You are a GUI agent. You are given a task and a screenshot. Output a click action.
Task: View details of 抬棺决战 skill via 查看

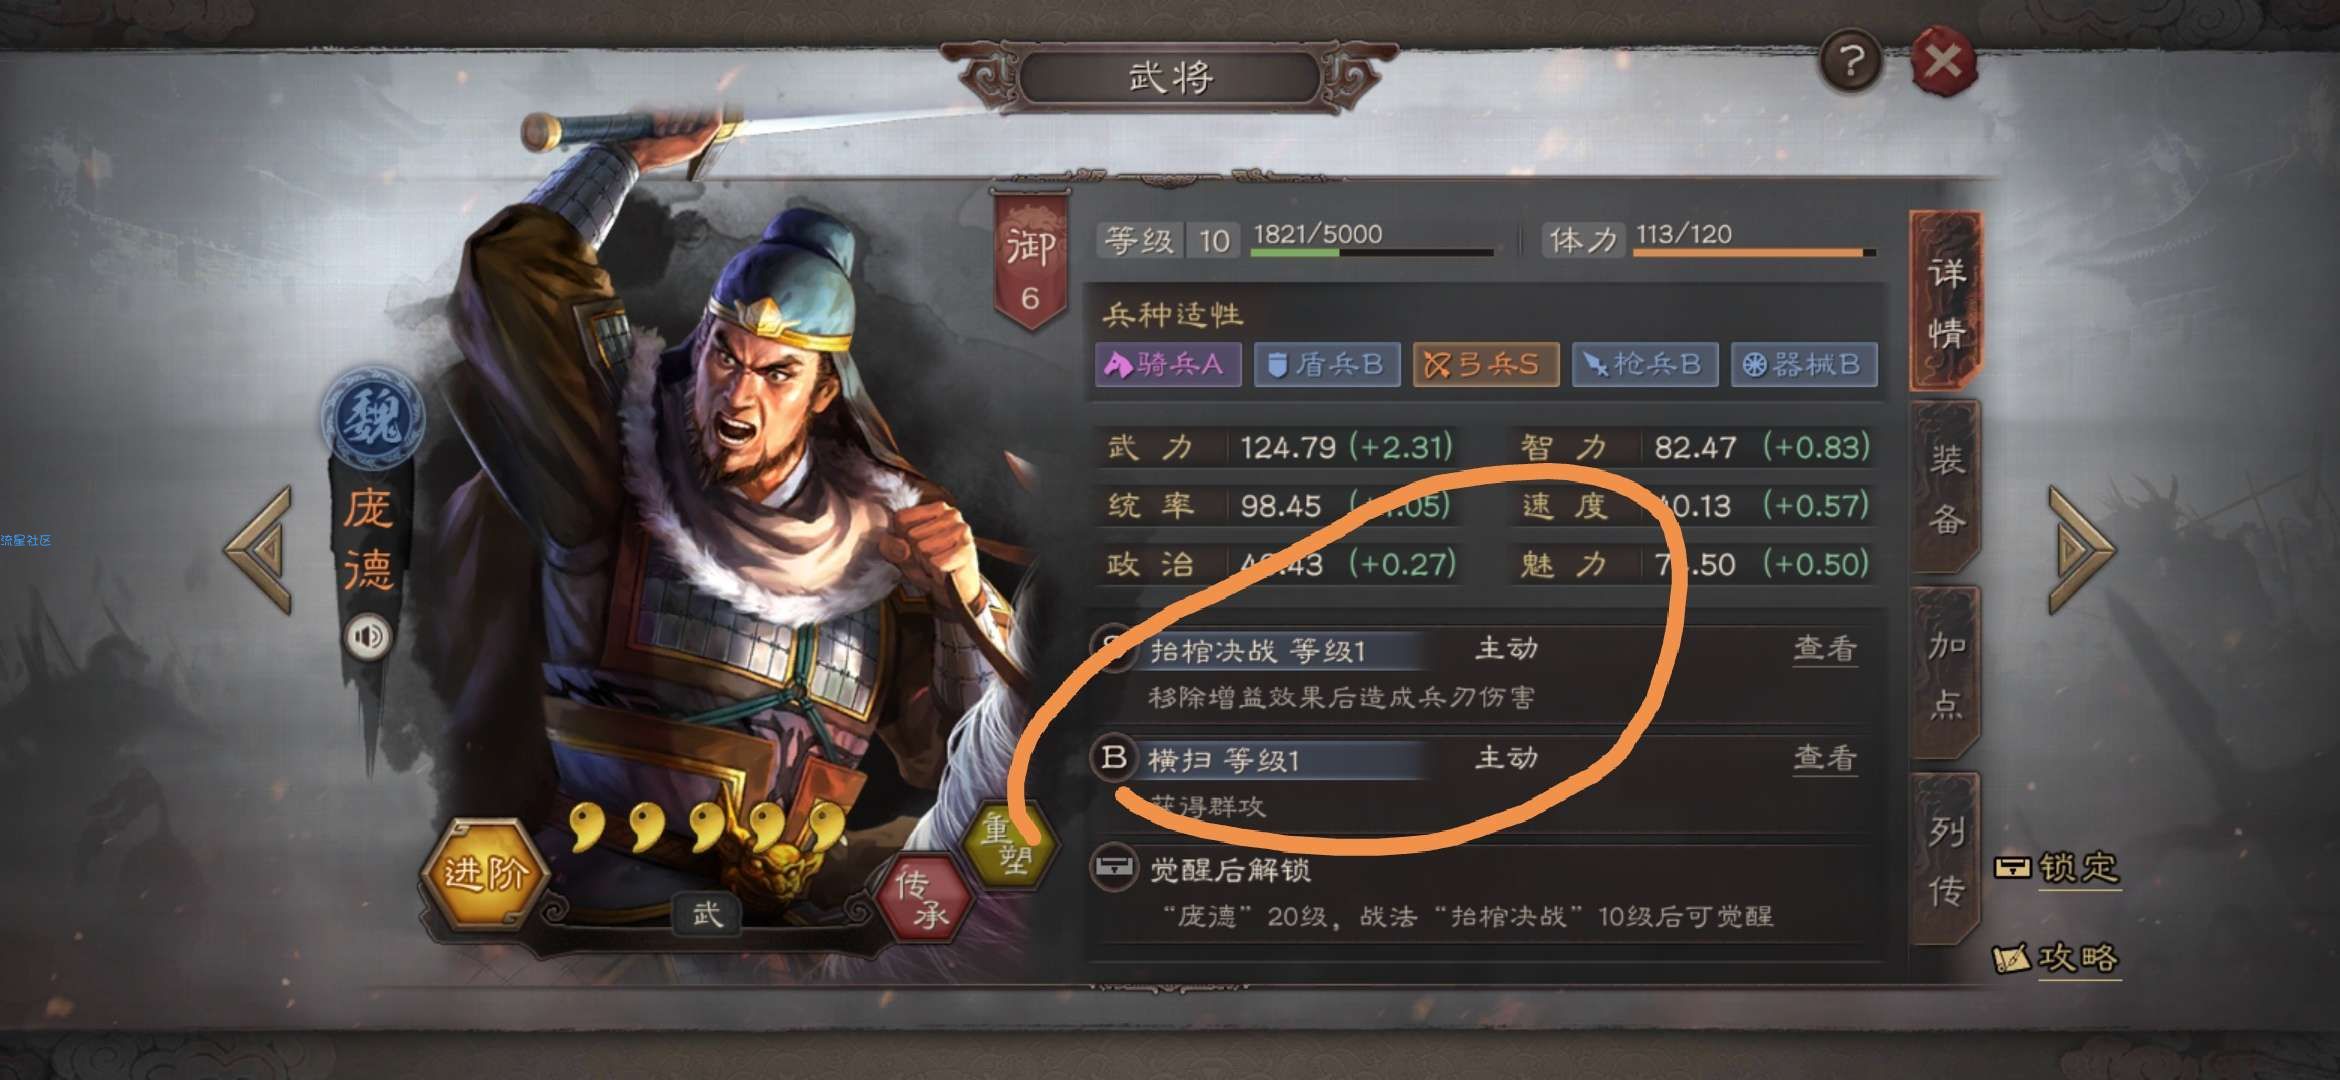coord(1825,649)
